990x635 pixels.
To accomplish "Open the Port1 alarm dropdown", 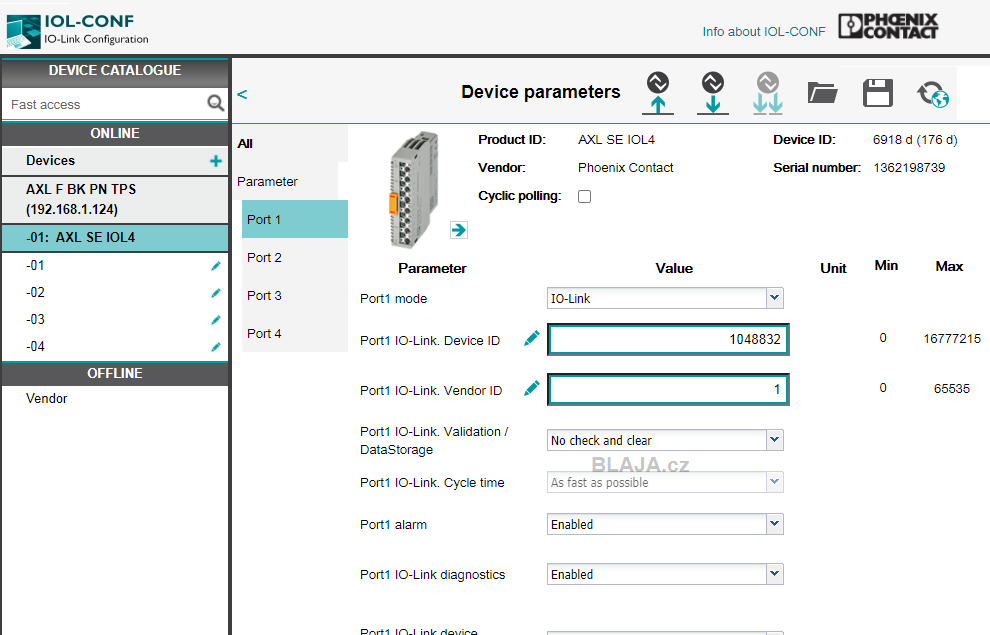I will tap(665, 524).
